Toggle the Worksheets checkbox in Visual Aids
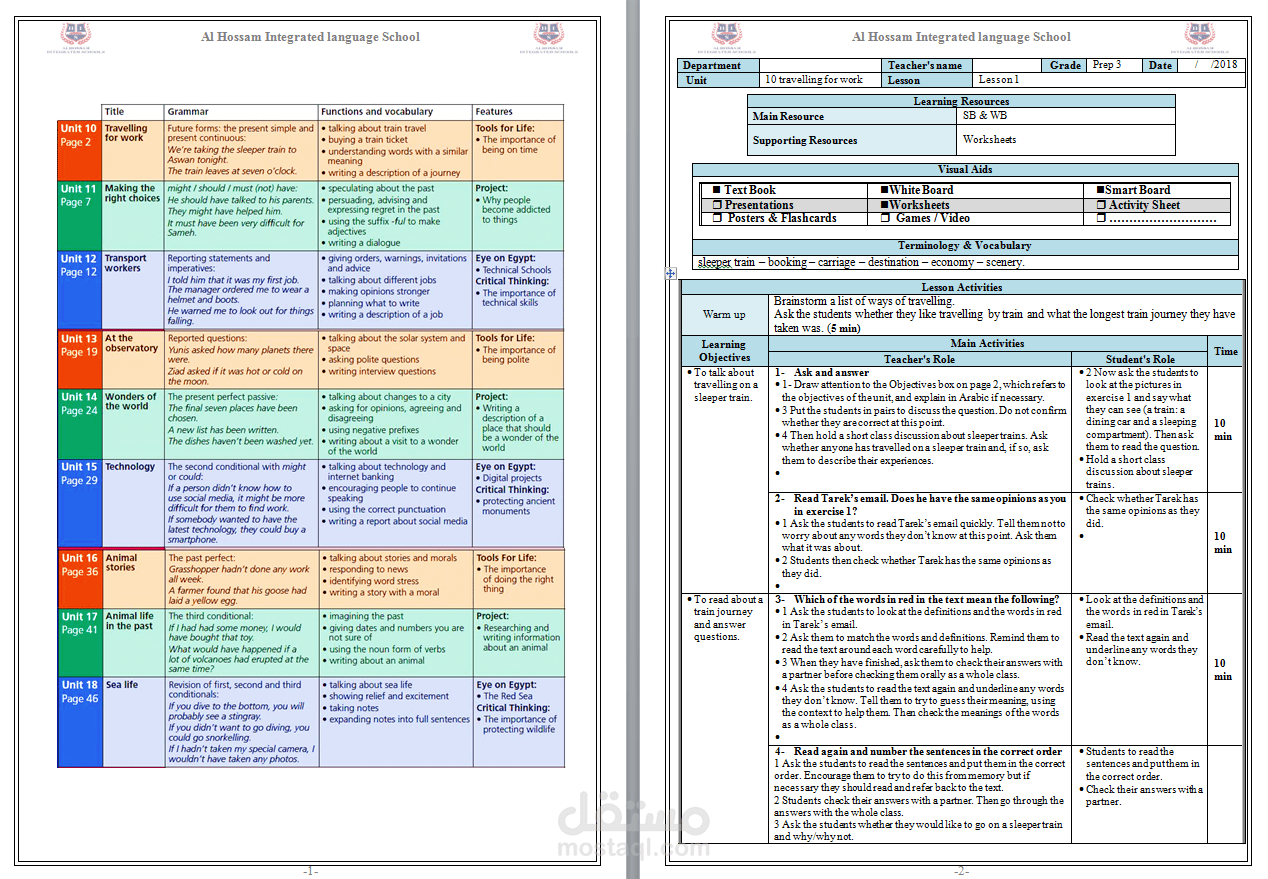This screenshot has width=1268, height=879. [884, 205]
